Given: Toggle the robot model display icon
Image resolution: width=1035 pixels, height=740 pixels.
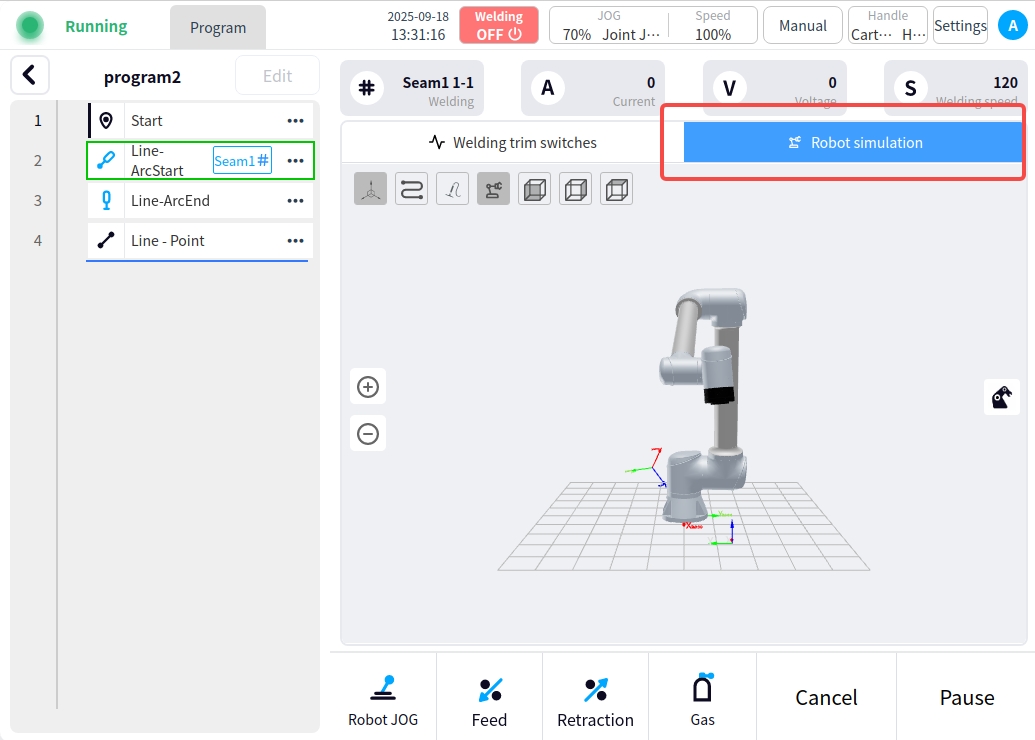Looking at the screenshot, I should 493,189.
